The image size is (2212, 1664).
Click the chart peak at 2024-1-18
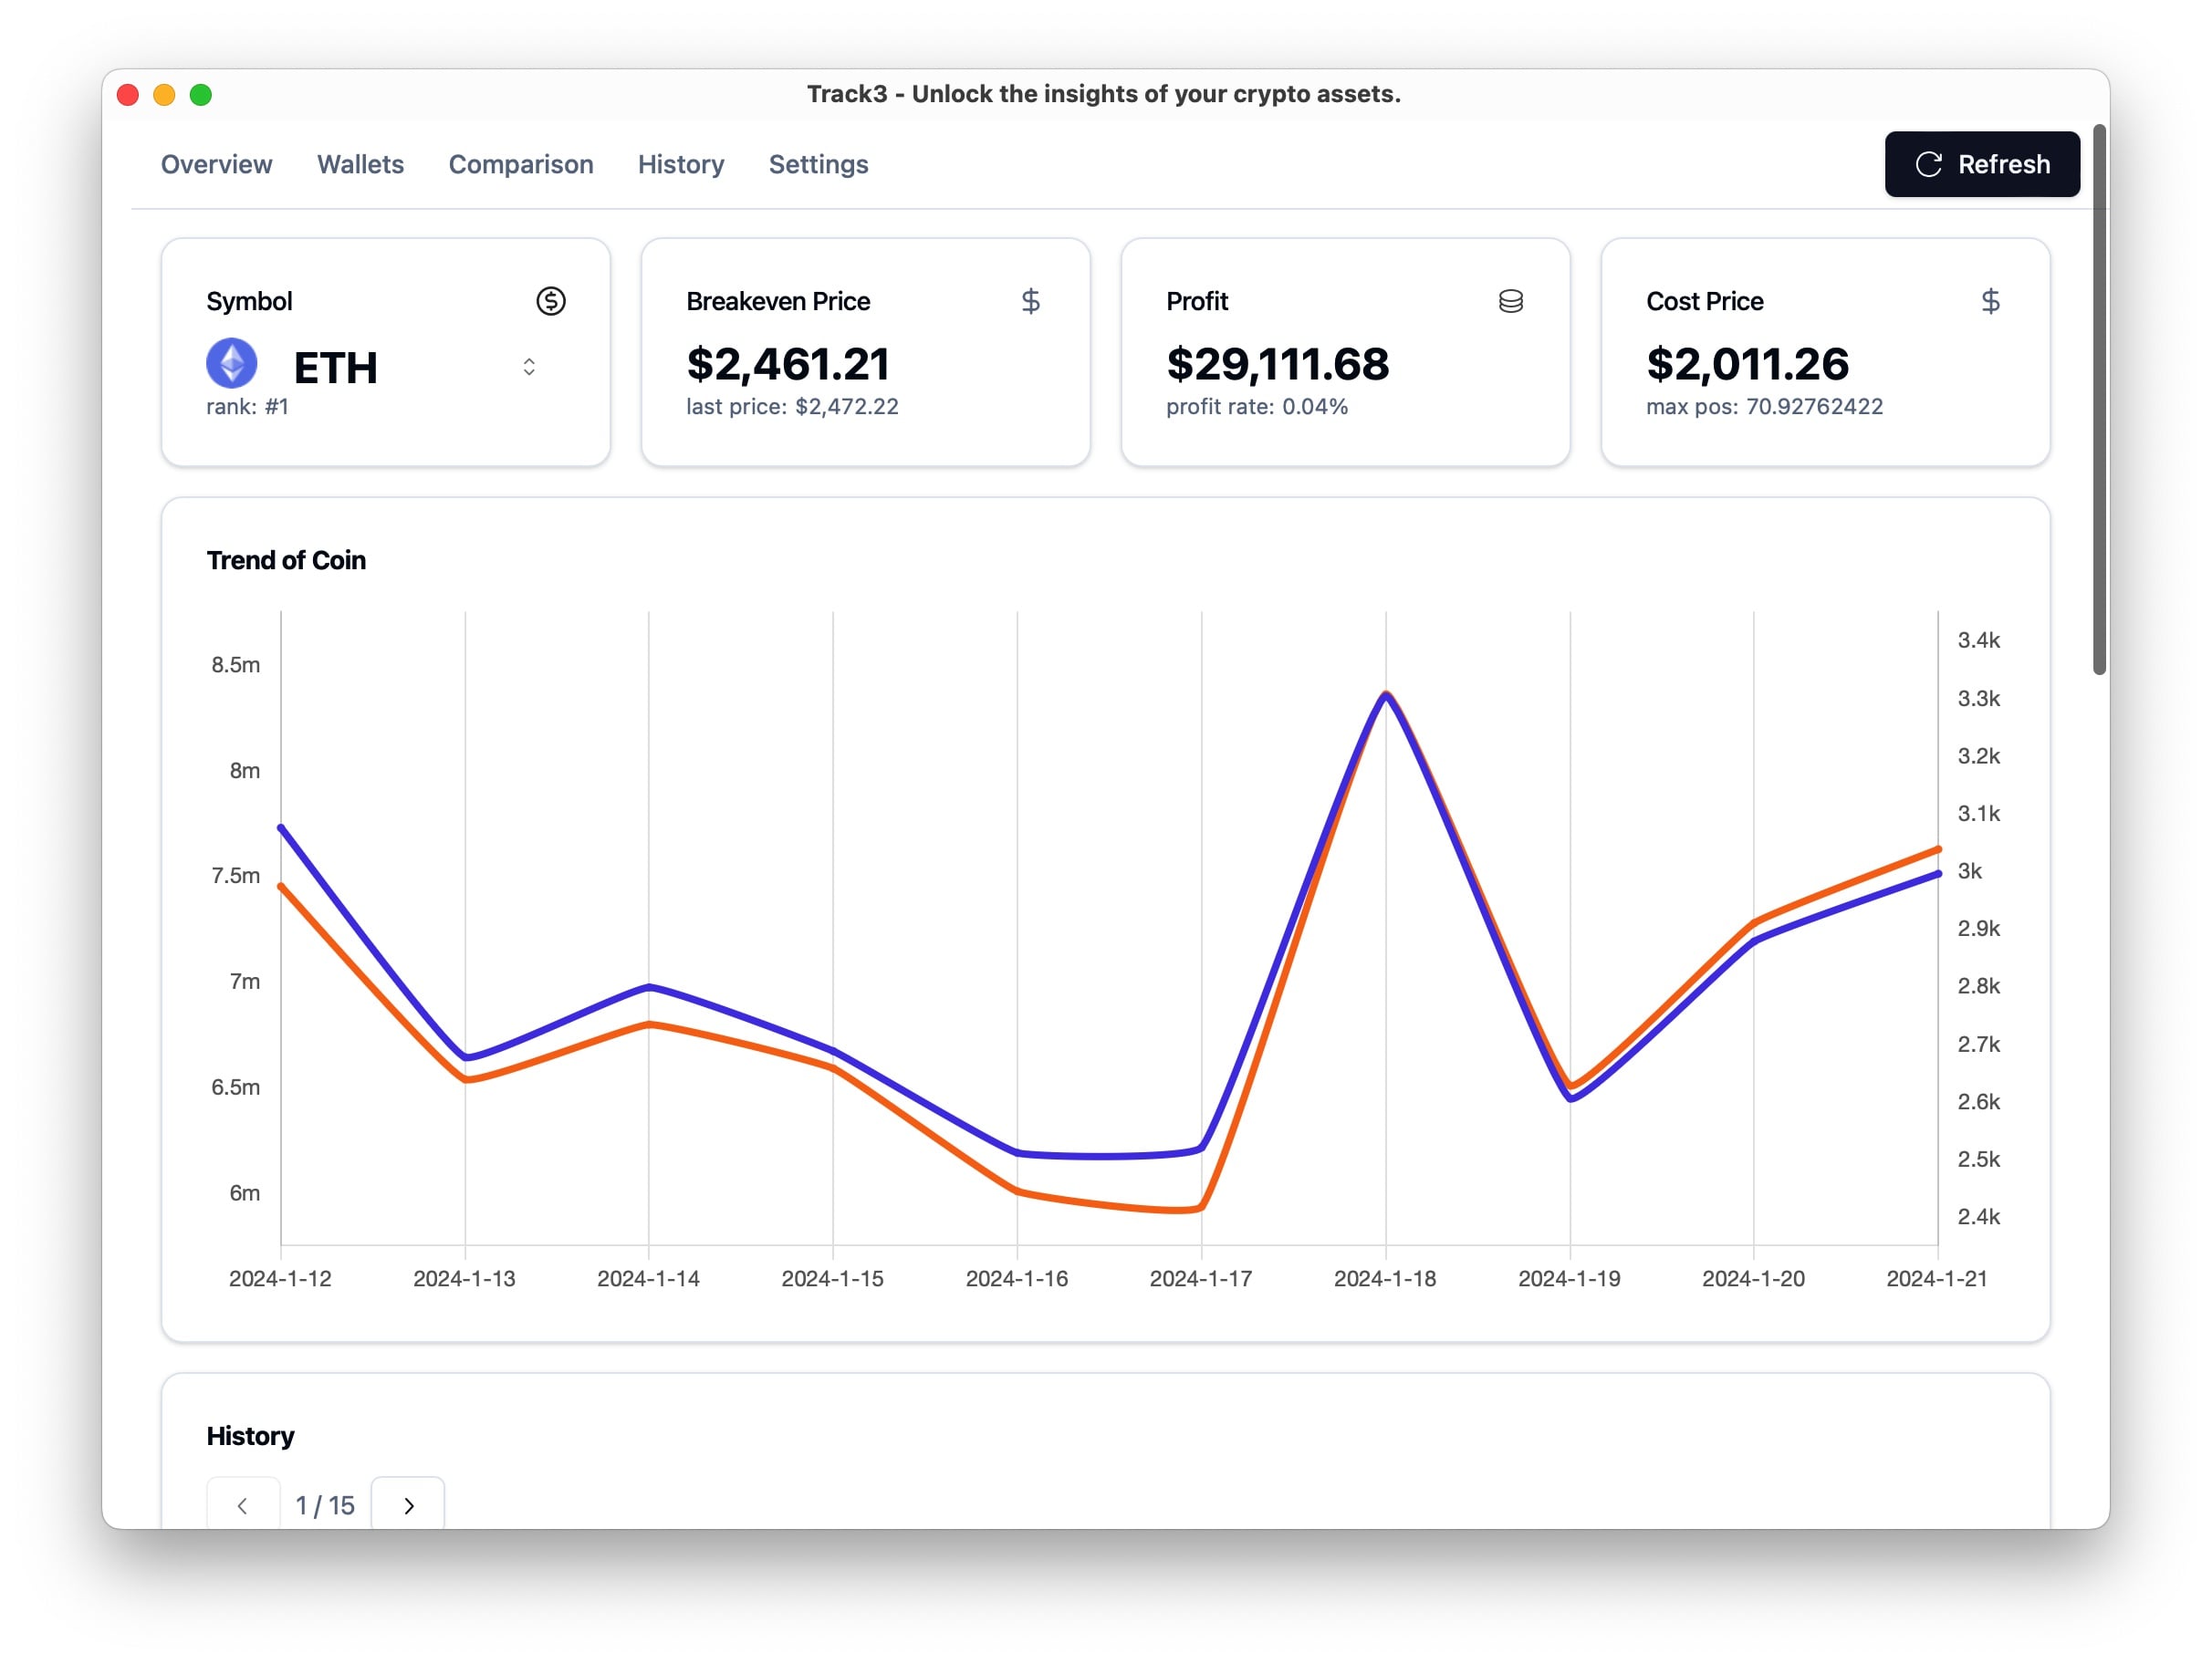1385,694
